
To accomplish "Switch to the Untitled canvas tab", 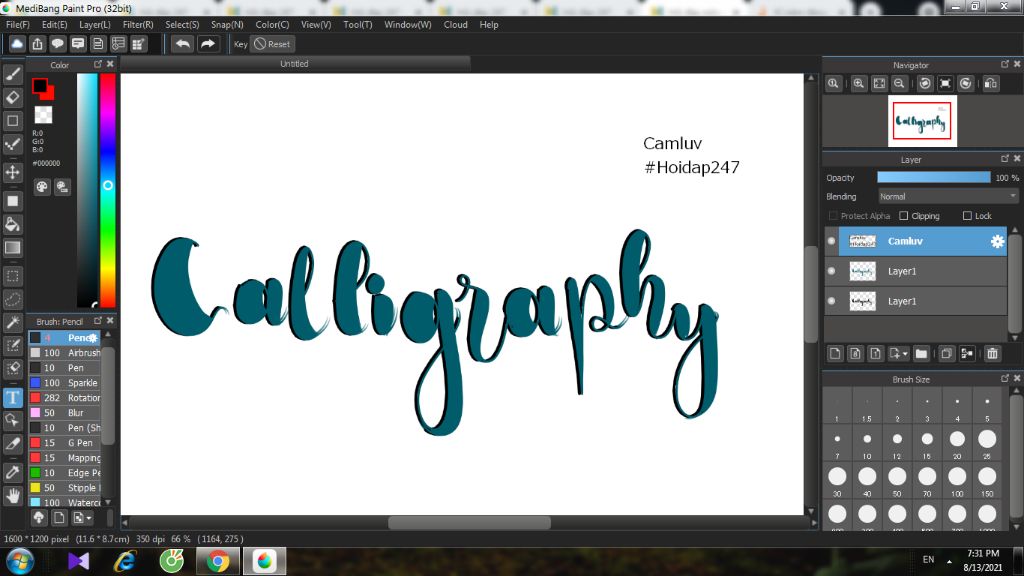I will (295, 64).
